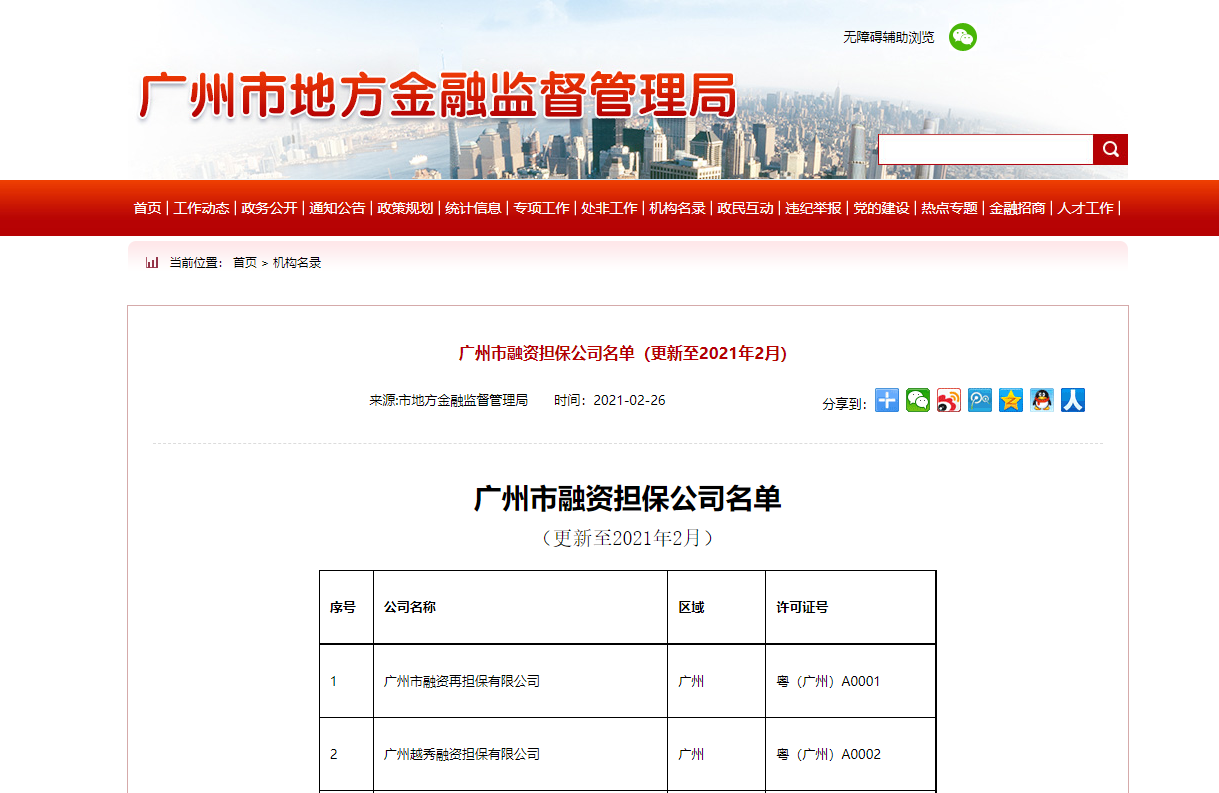Select 处非工作 in the navigation bar

pos(609,208)
